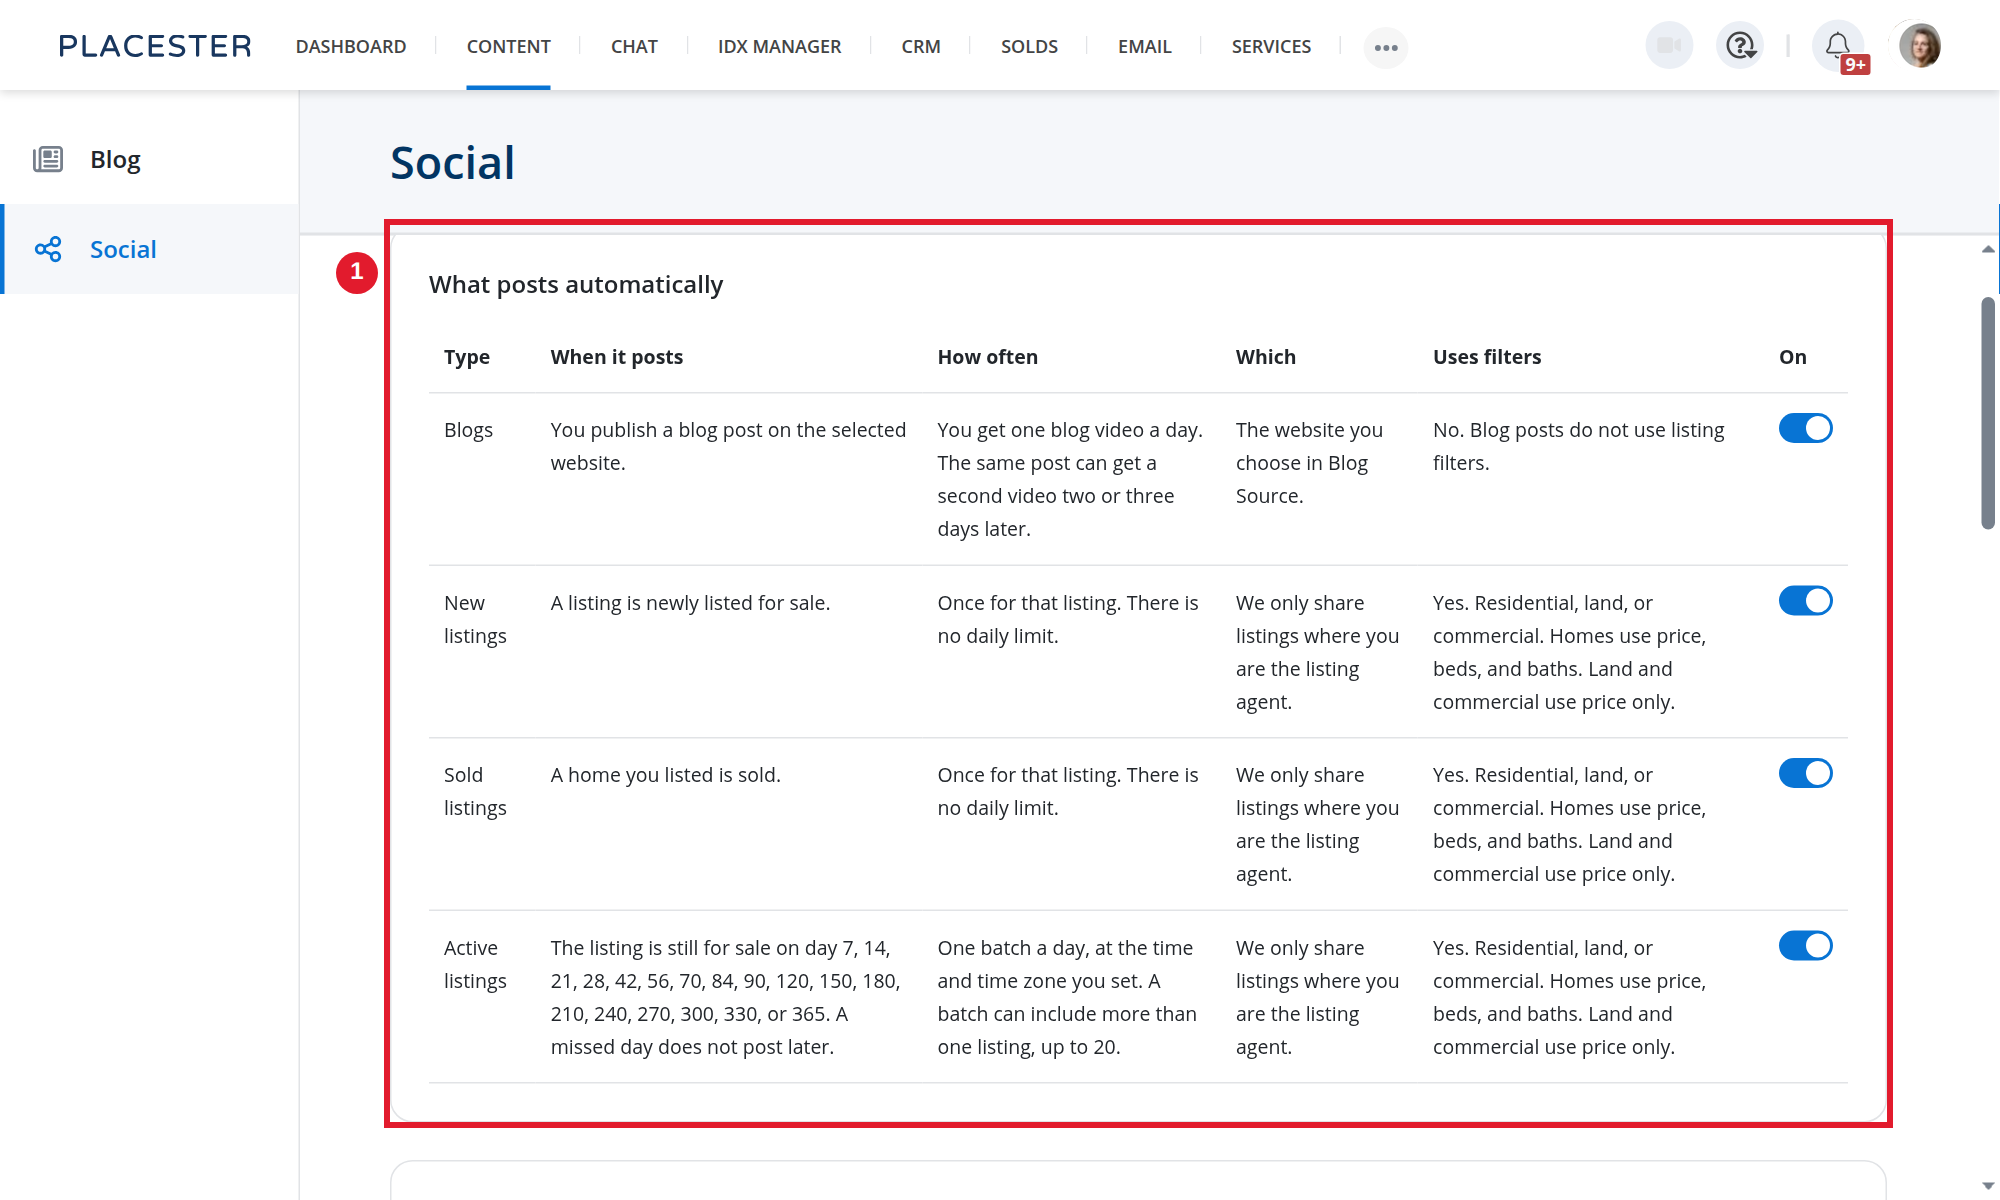Click the 'Uses filters' column header
This screenshot has height=1200, width=2000.
1487,357
